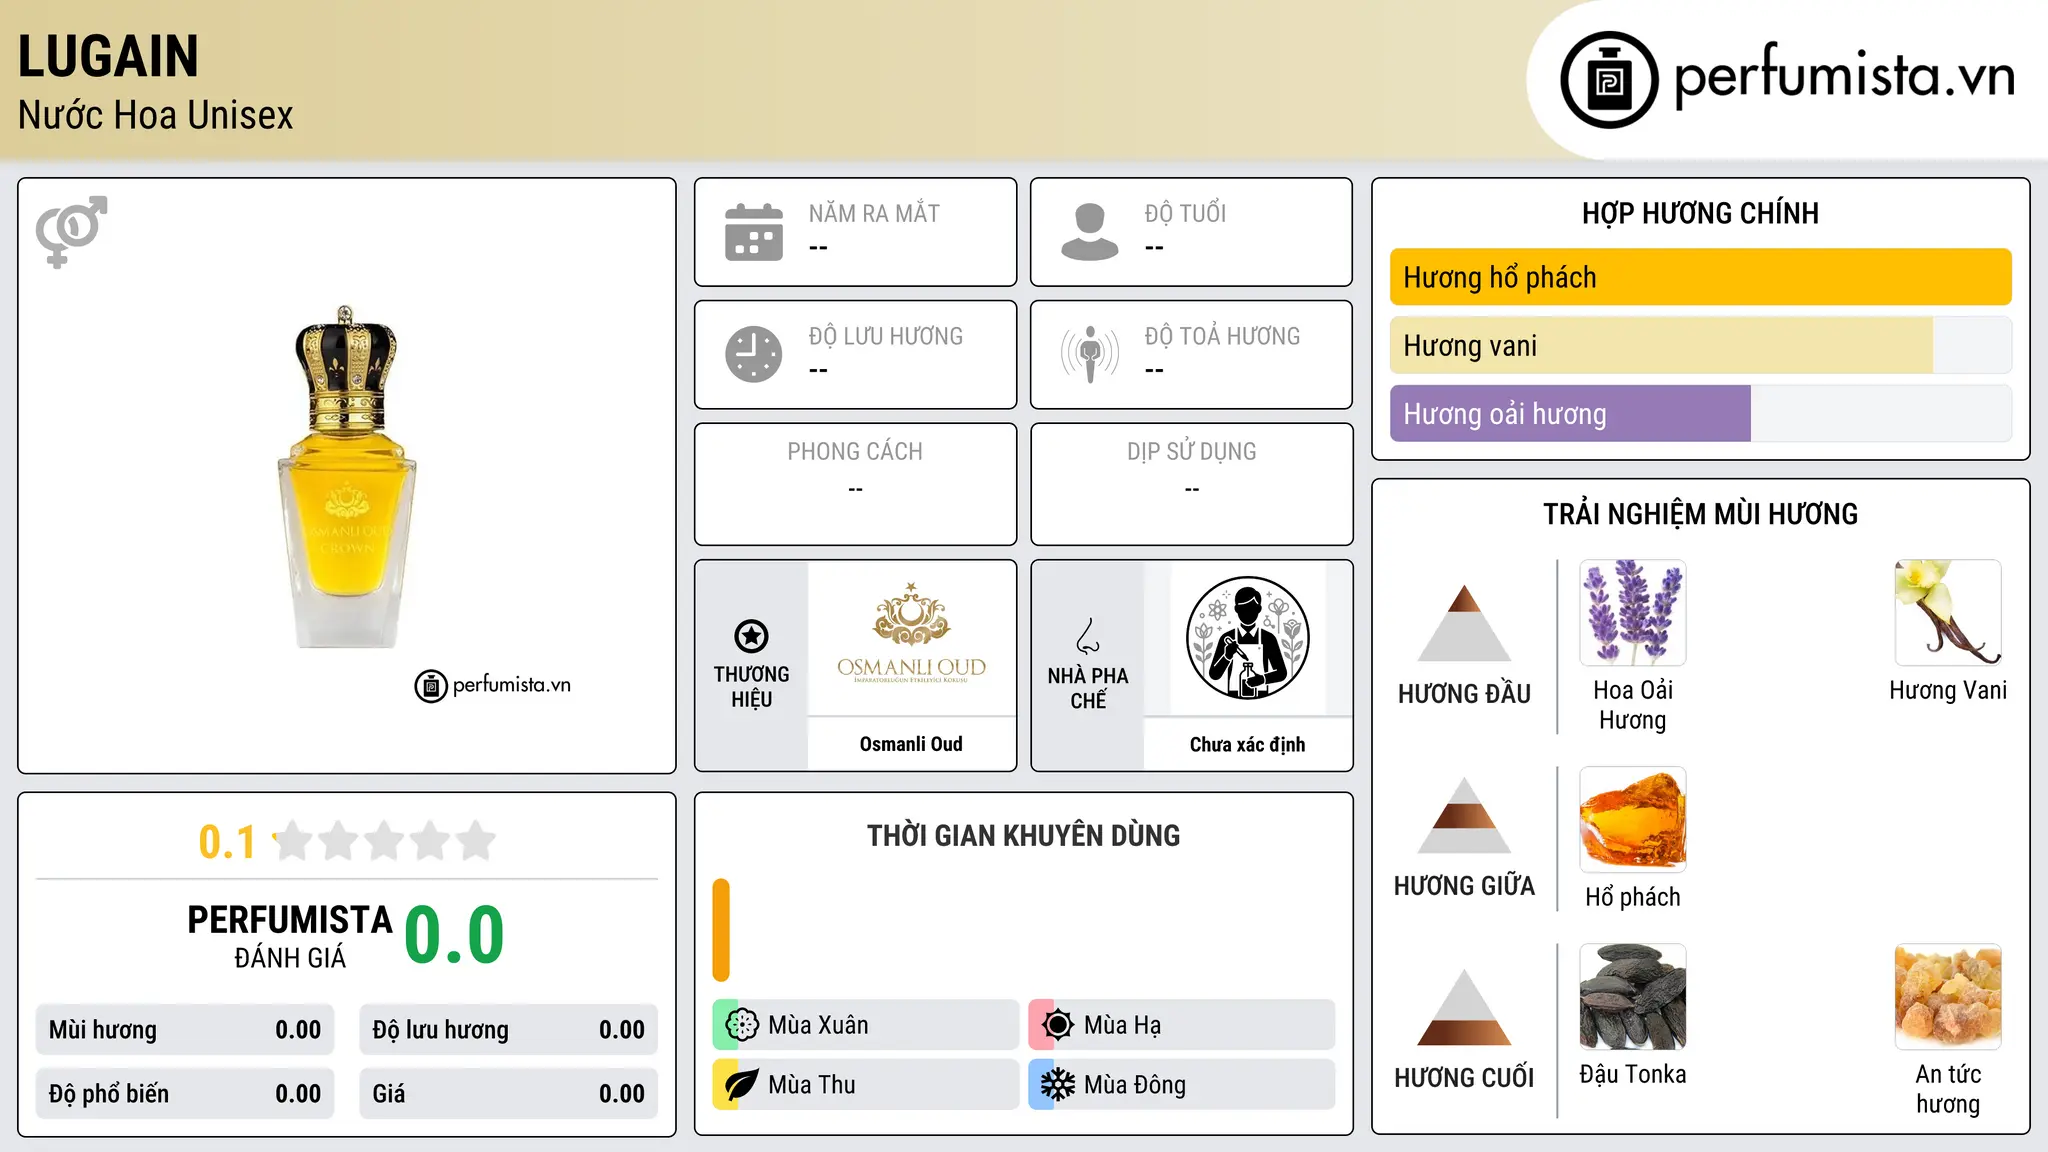Screen dimensions: 2048x1152
Task: Click the person icon for Độ tuổi
Action: (1090, 232)
